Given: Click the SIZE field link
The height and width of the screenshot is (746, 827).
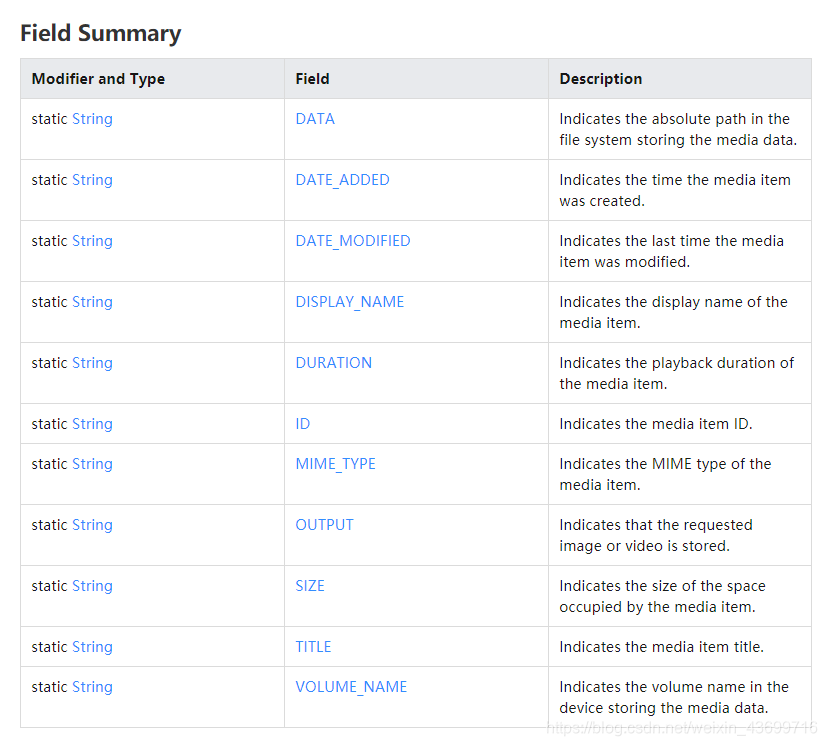Looking at the screenshot, I should click(310, 586).
